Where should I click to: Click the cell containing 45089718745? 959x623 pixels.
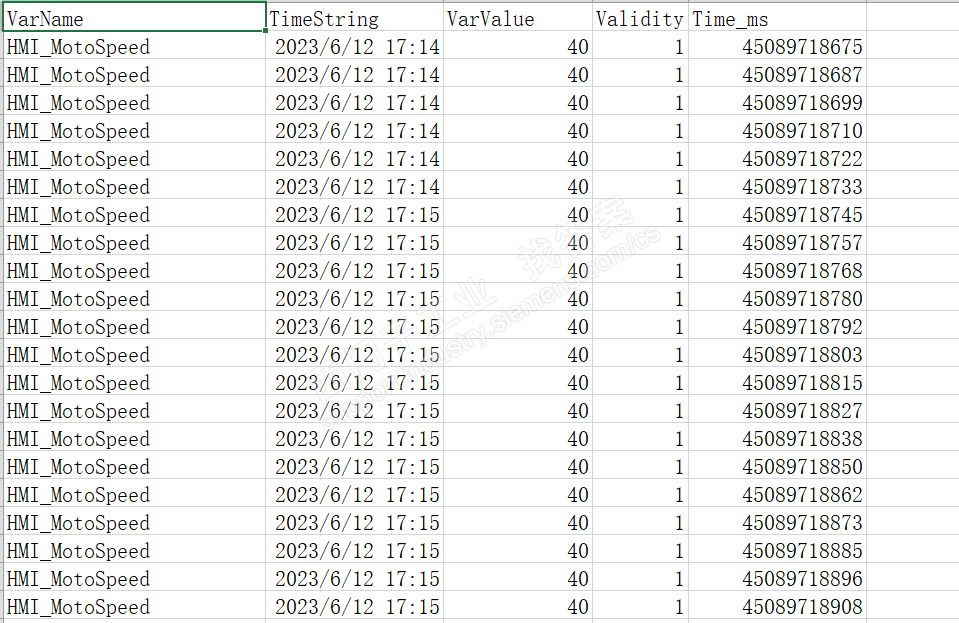point(777,214)
